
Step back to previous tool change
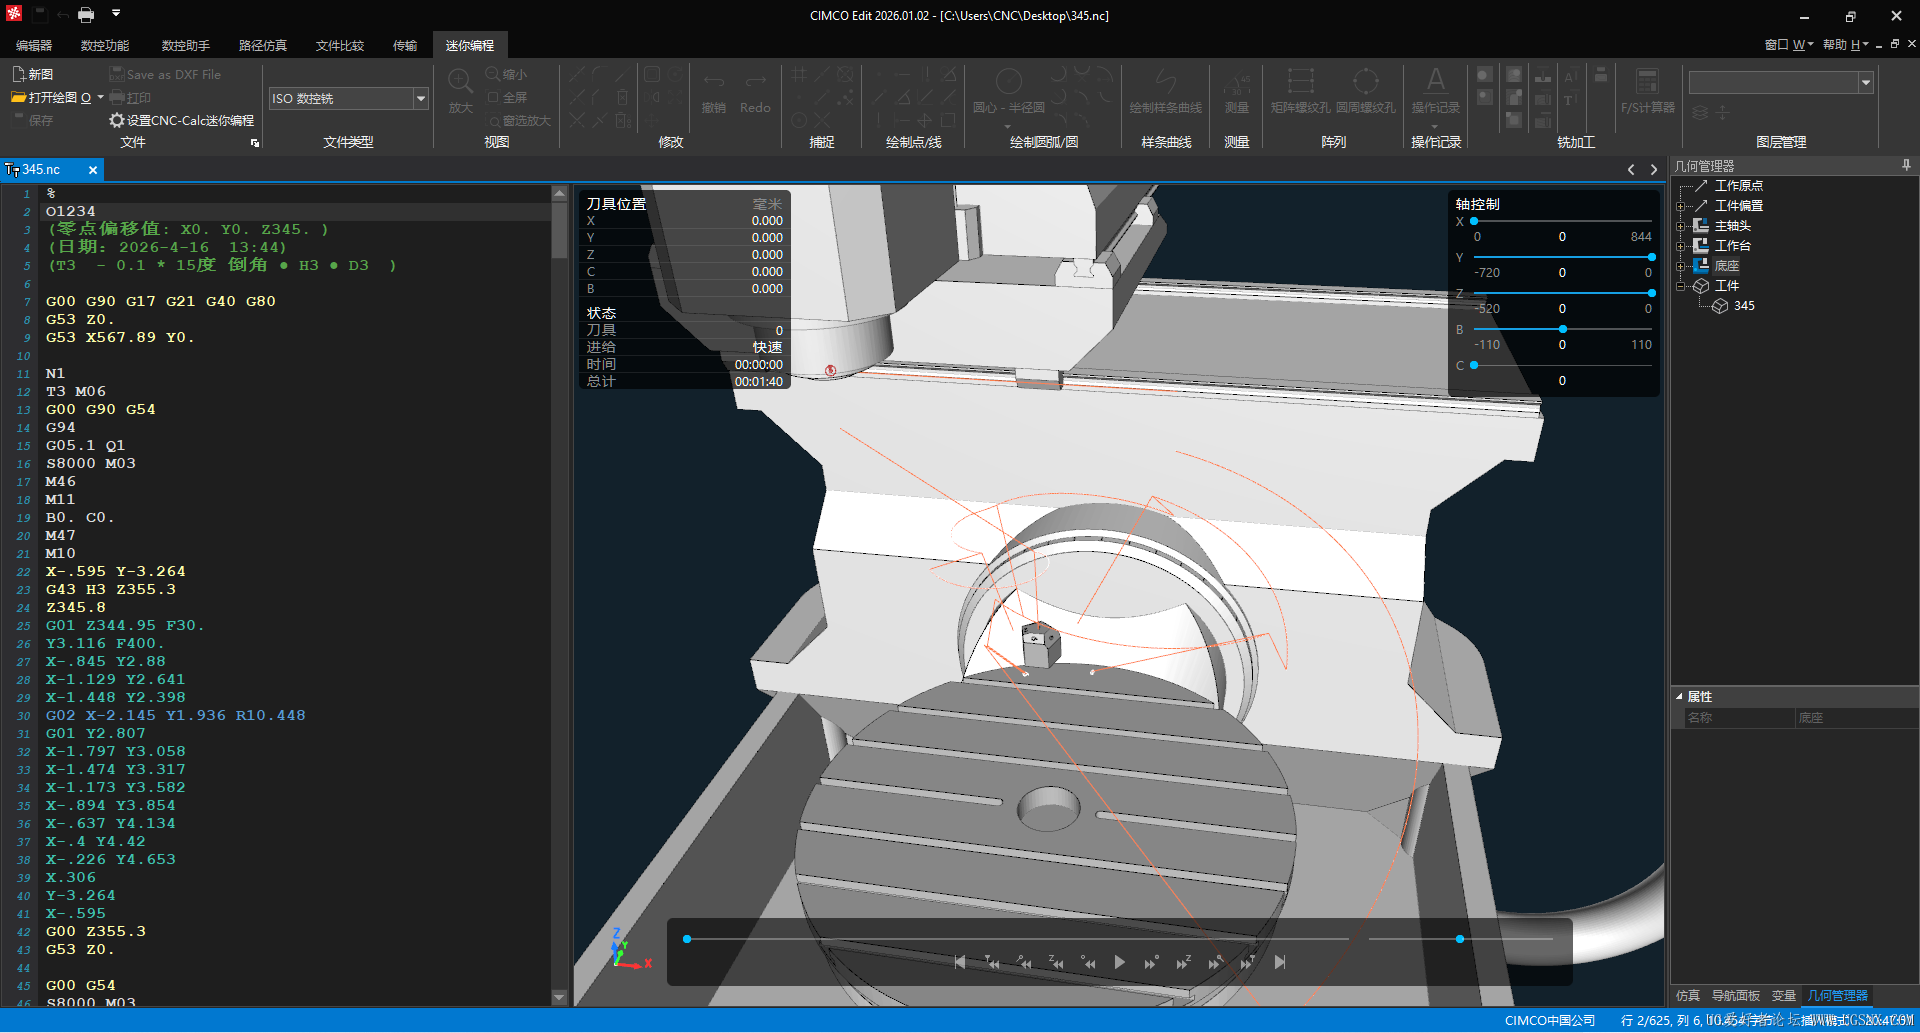[x=992, y=962]
